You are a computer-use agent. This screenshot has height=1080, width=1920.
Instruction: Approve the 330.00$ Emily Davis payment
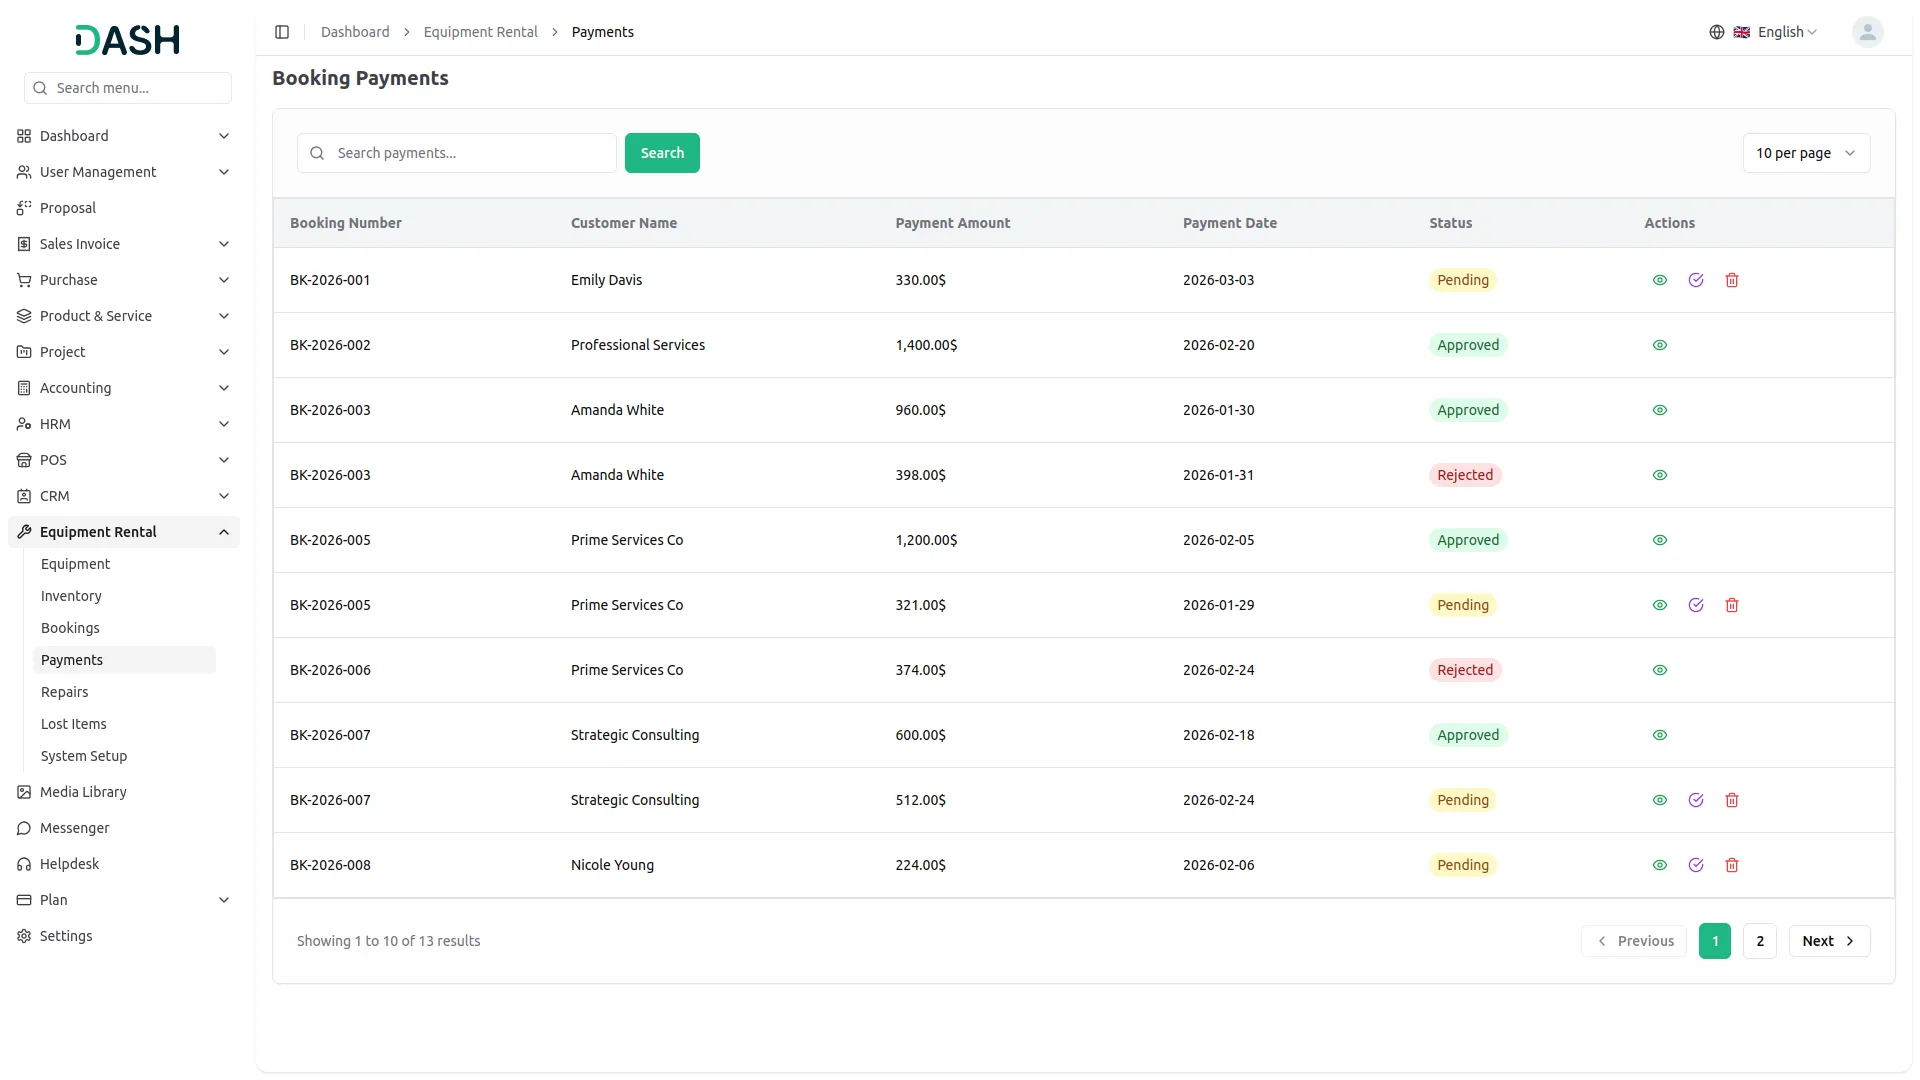(1695, 280)
